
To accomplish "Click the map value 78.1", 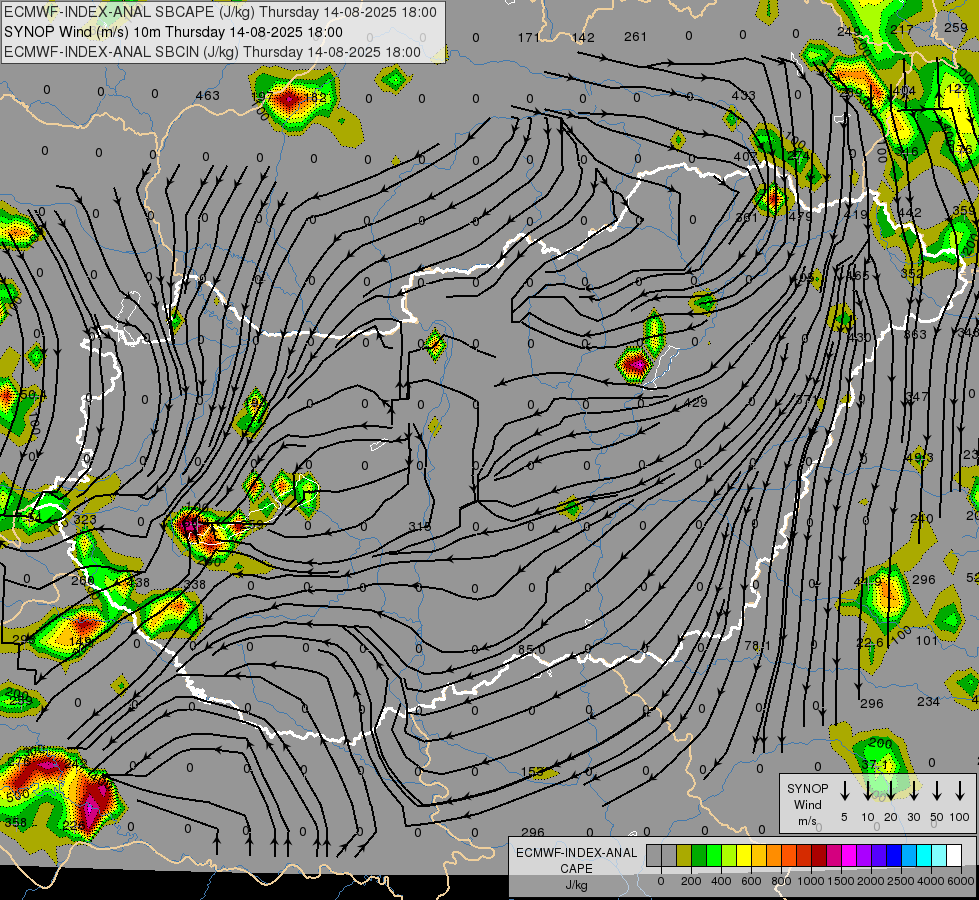I will point(757,646).
